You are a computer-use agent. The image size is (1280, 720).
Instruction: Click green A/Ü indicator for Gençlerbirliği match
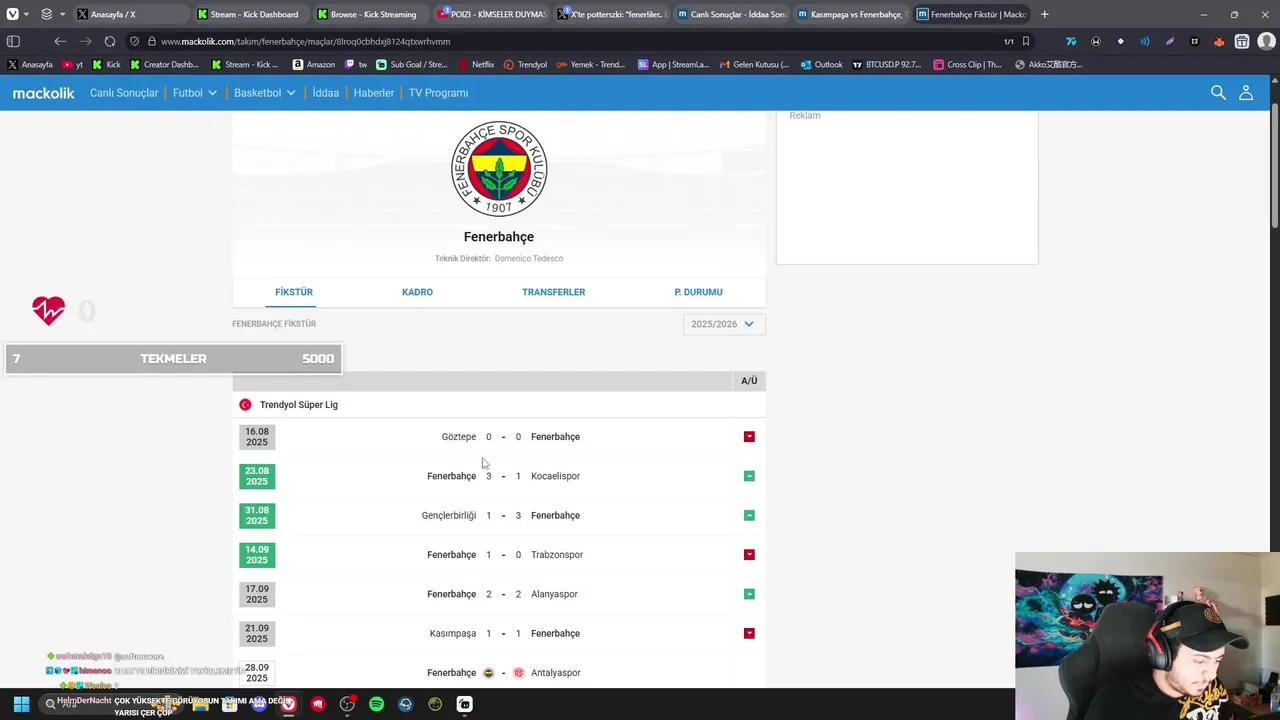[749, 515]
